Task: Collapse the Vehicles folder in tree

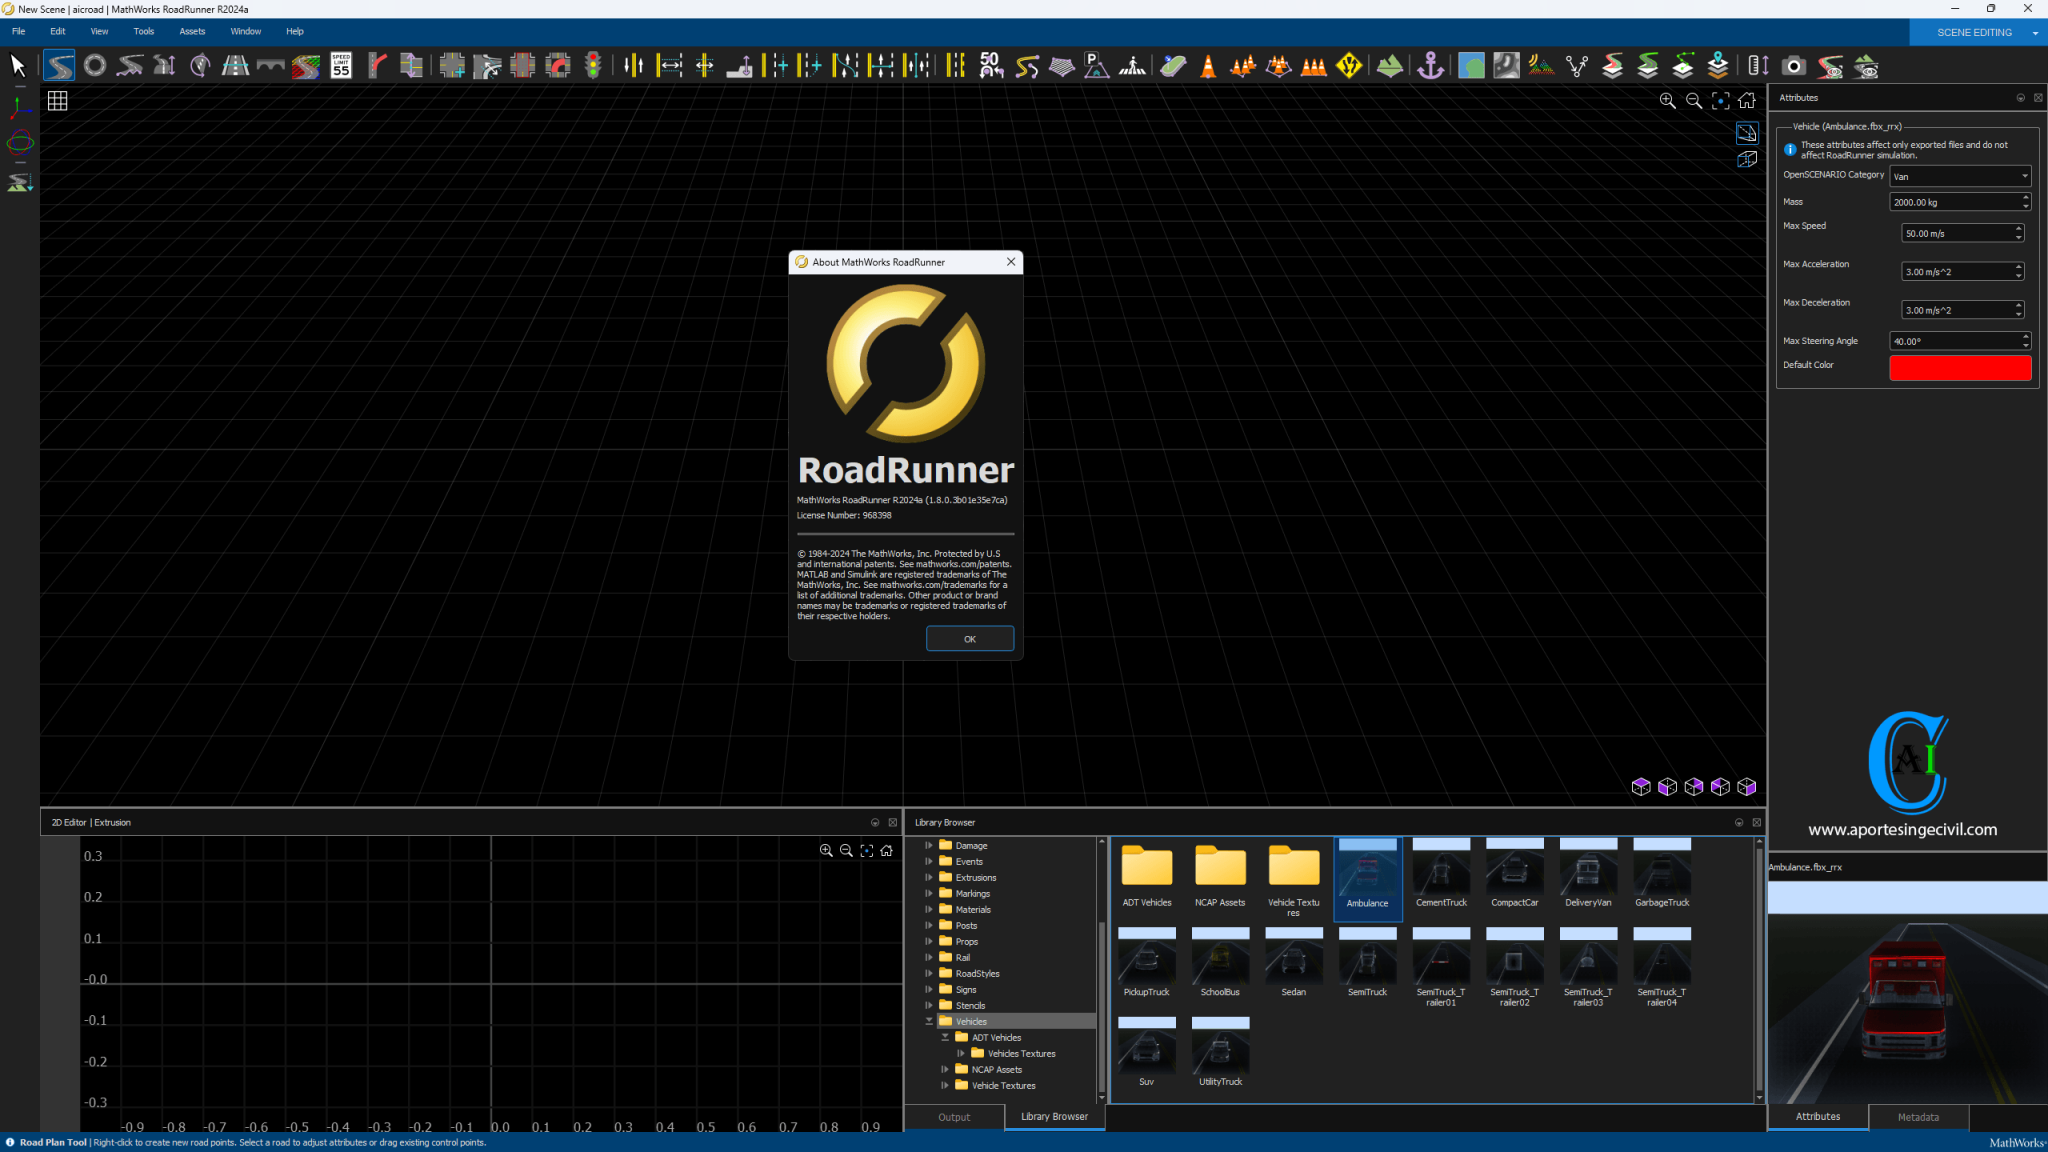Action: [929, 1021]
